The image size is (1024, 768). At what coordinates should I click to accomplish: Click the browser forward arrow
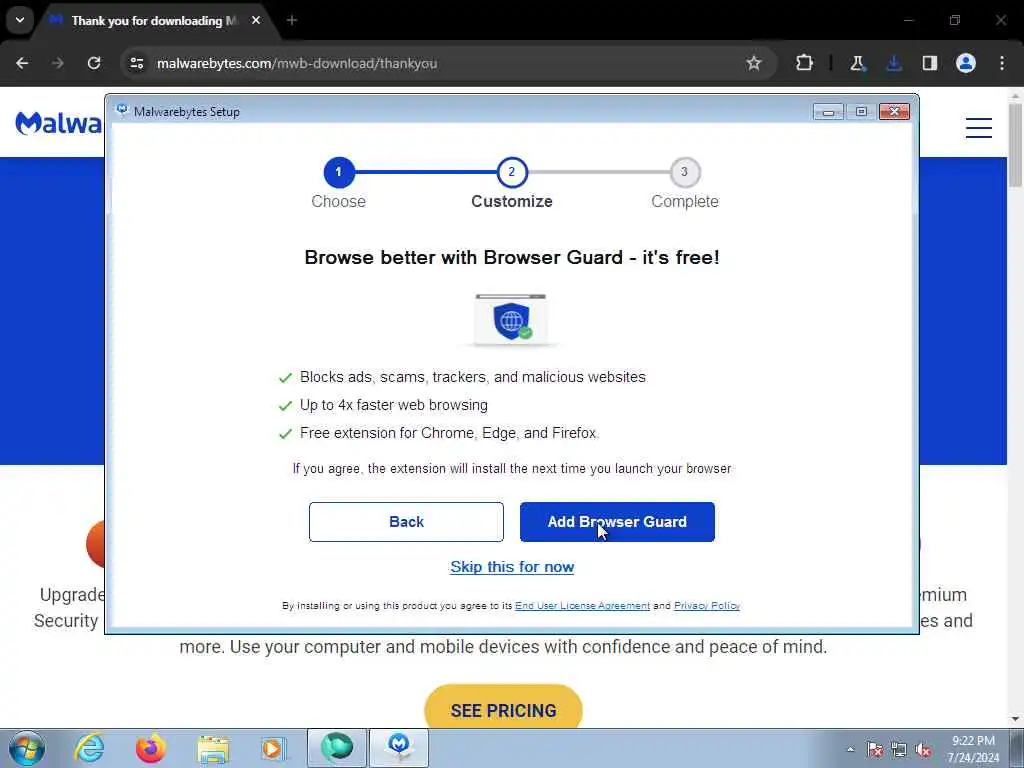(58, 63)
